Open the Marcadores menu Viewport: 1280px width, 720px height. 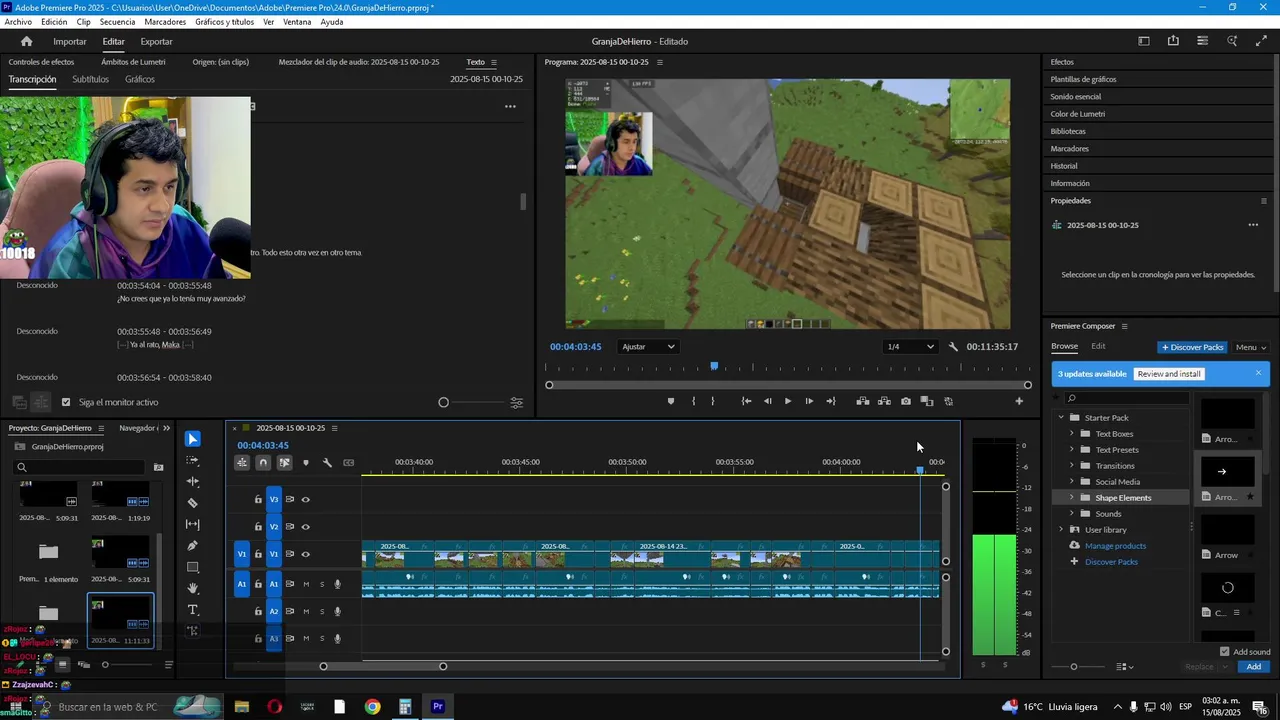[x=165, y=22]
